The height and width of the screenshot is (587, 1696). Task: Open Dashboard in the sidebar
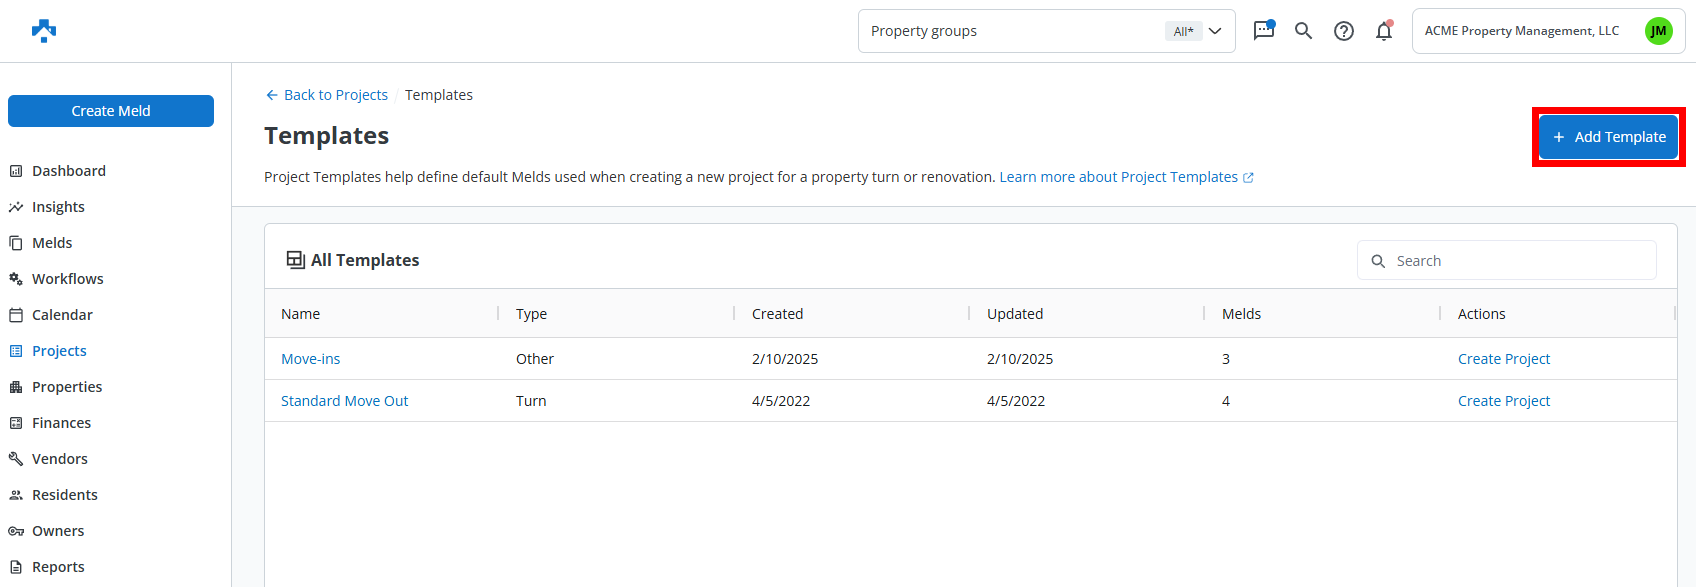68,171
